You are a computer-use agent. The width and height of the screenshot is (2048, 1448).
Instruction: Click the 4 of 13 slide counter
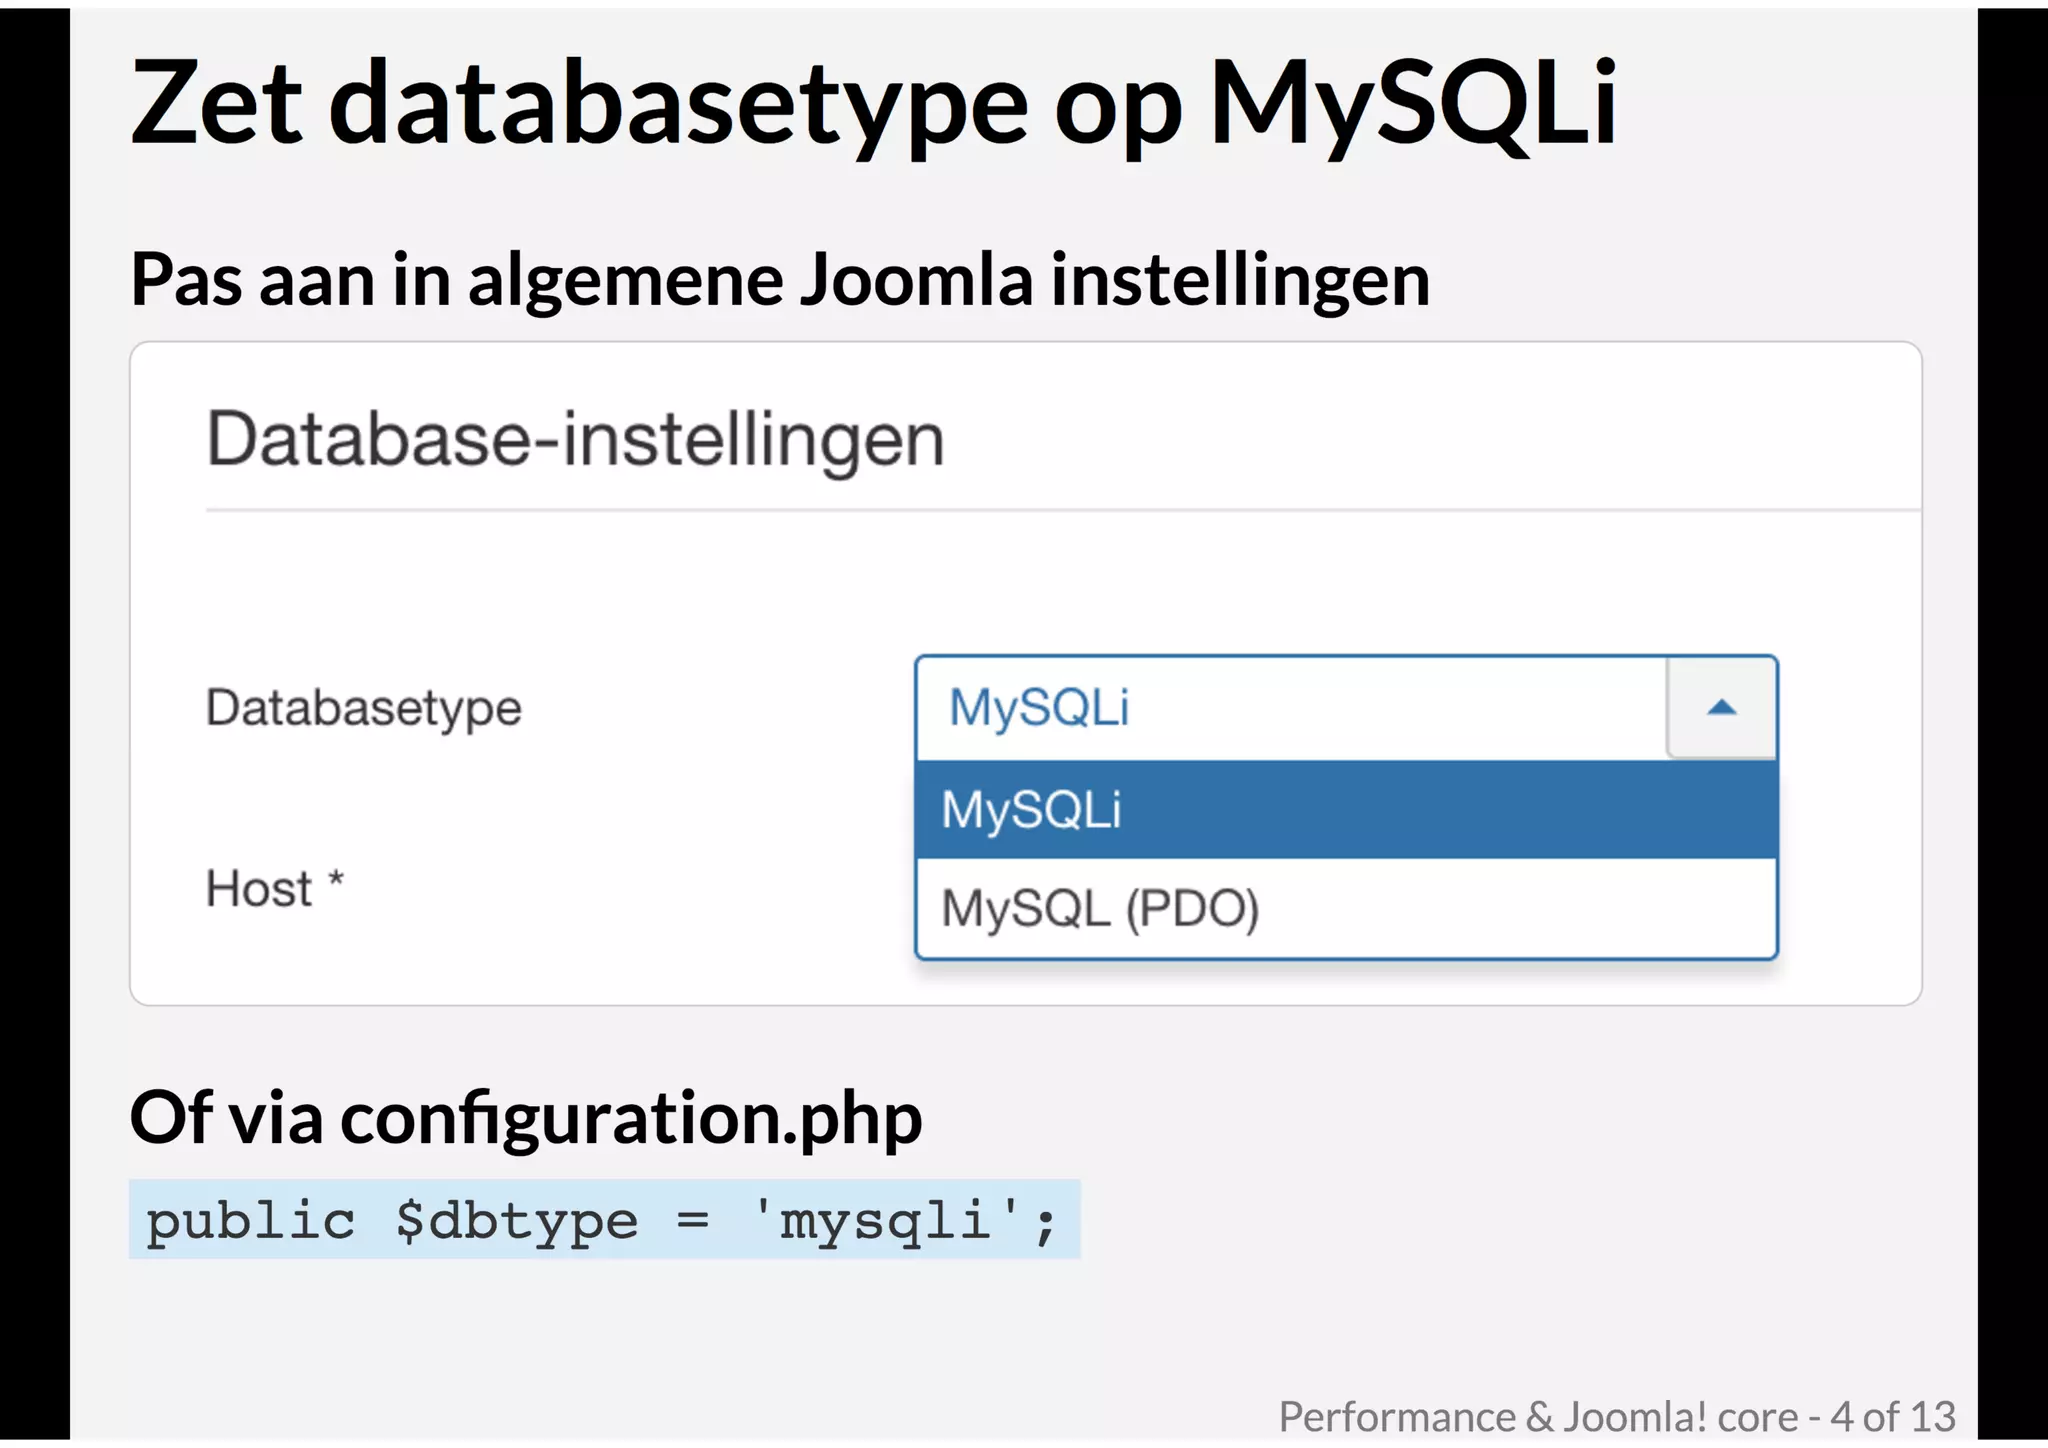[1892, 1416]
